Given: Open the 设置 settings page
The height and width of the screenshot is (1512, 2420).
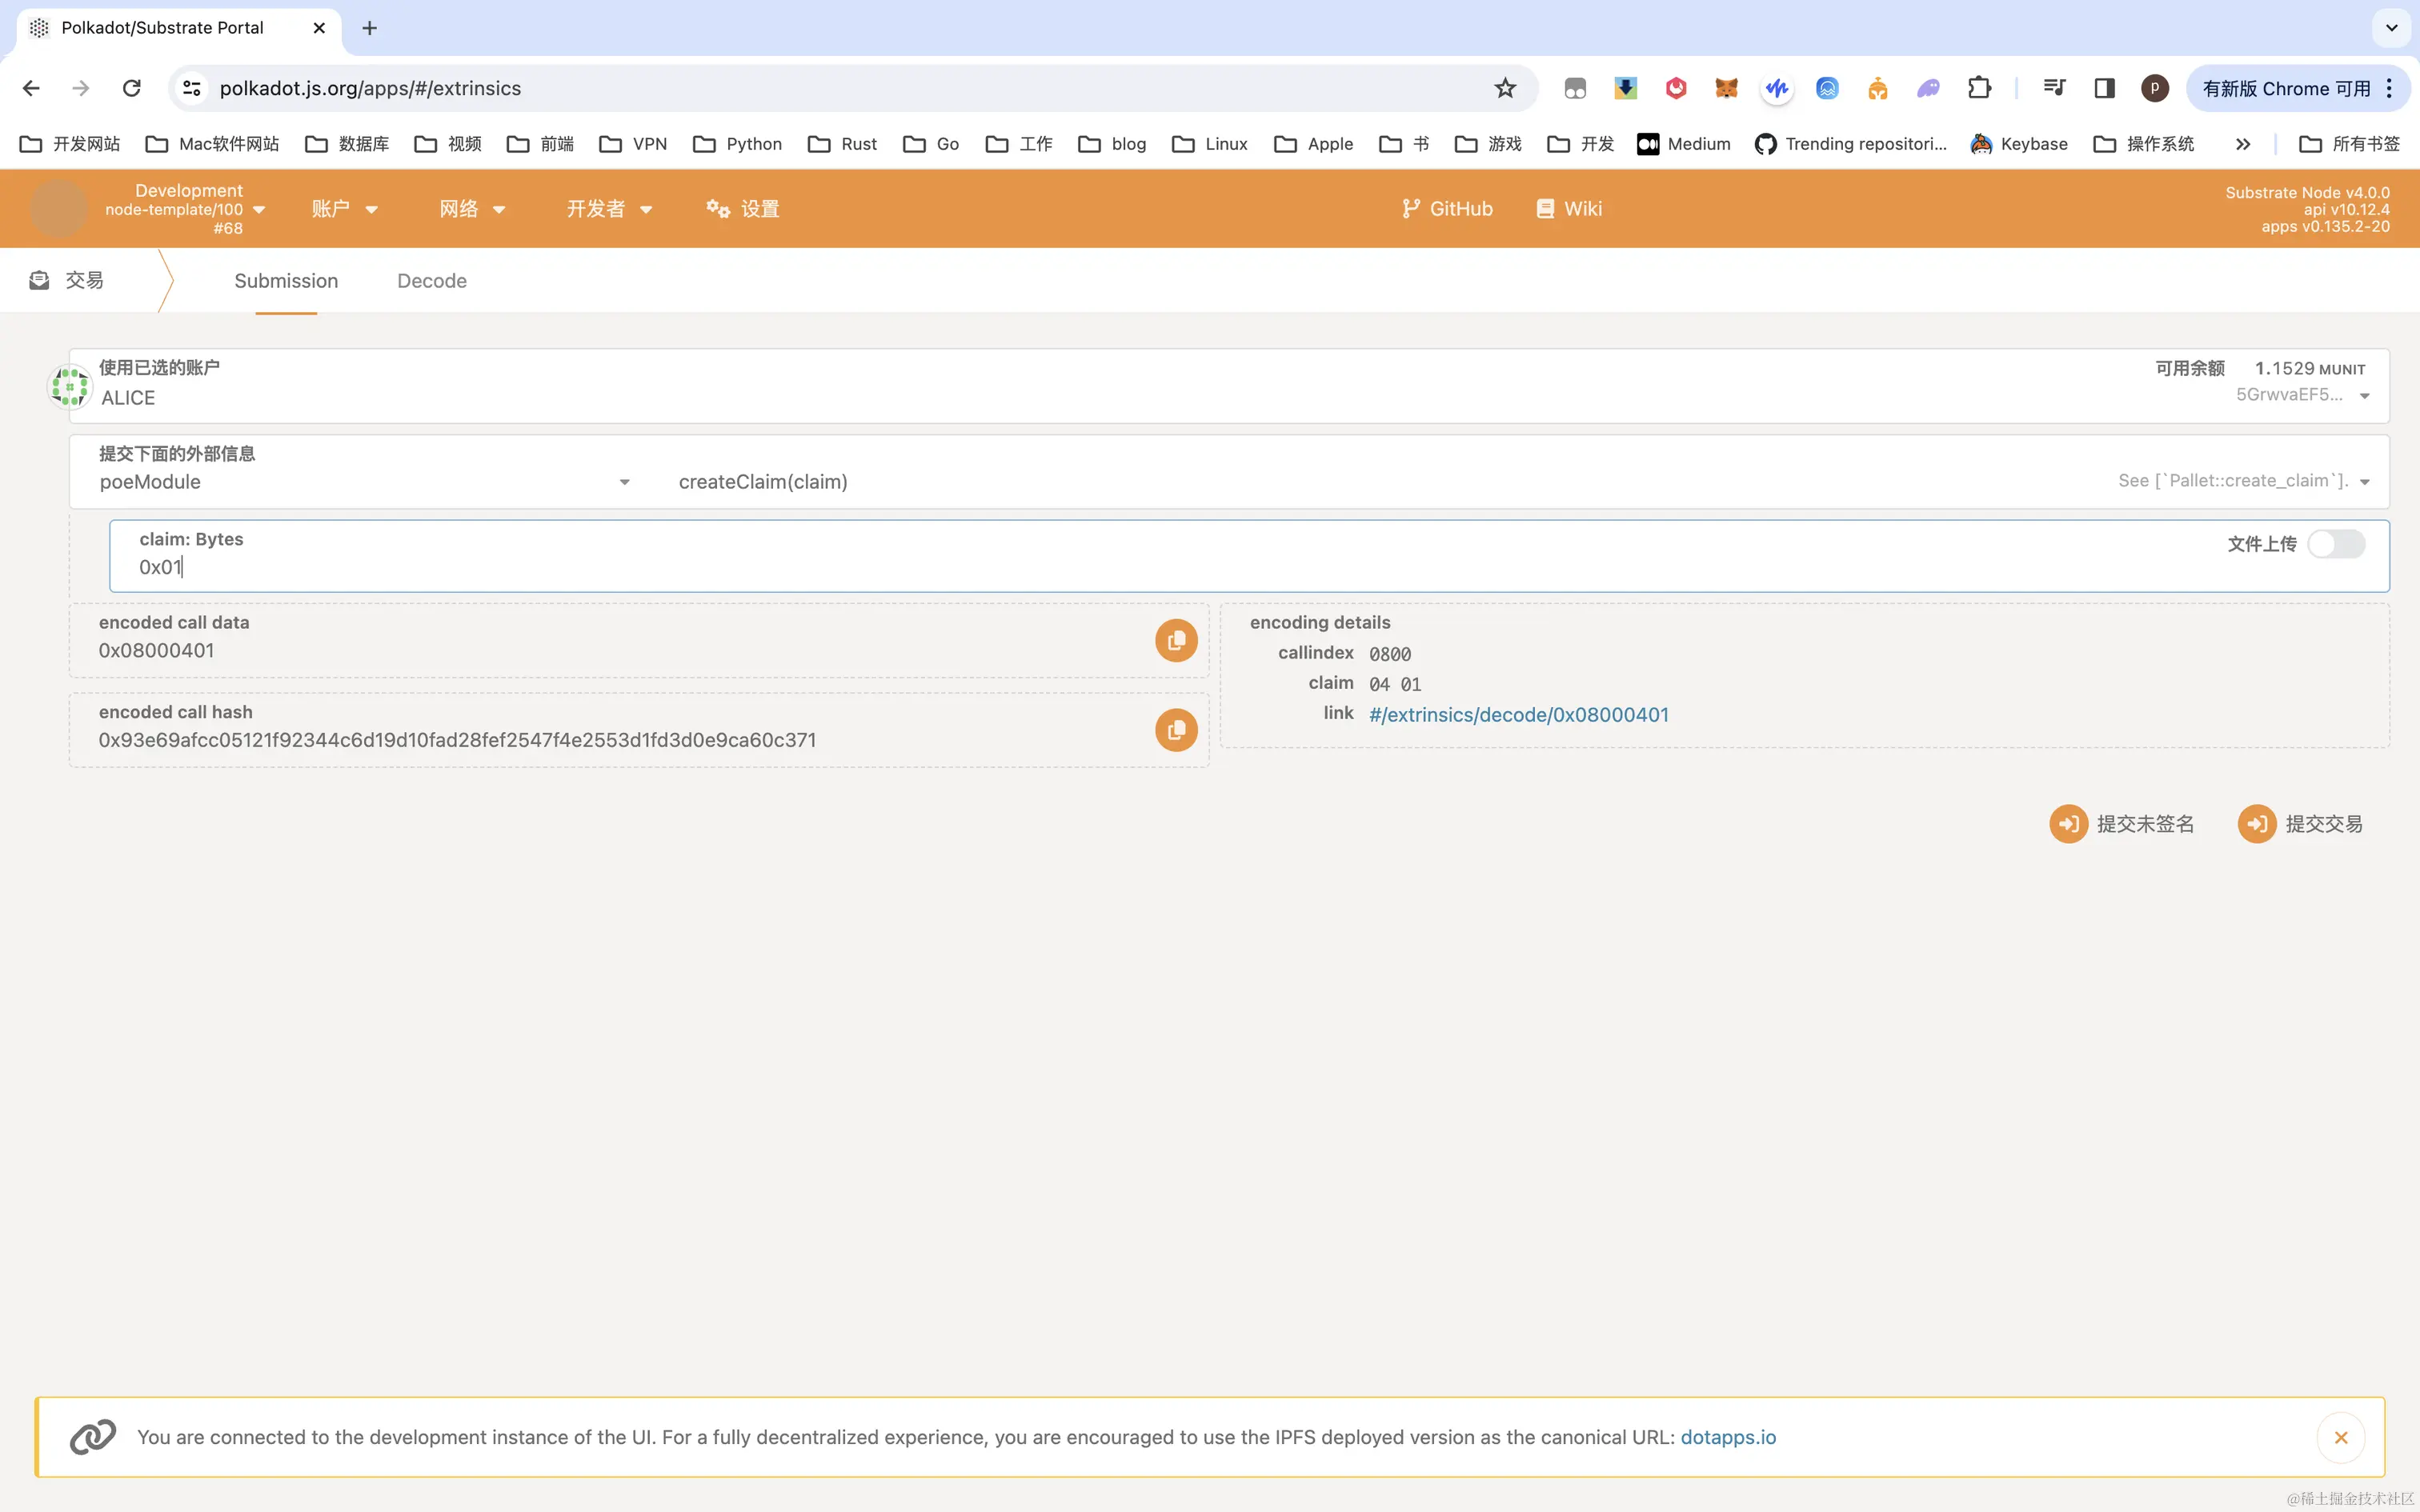Looking at the screenshot, I should tap(740, 209).
